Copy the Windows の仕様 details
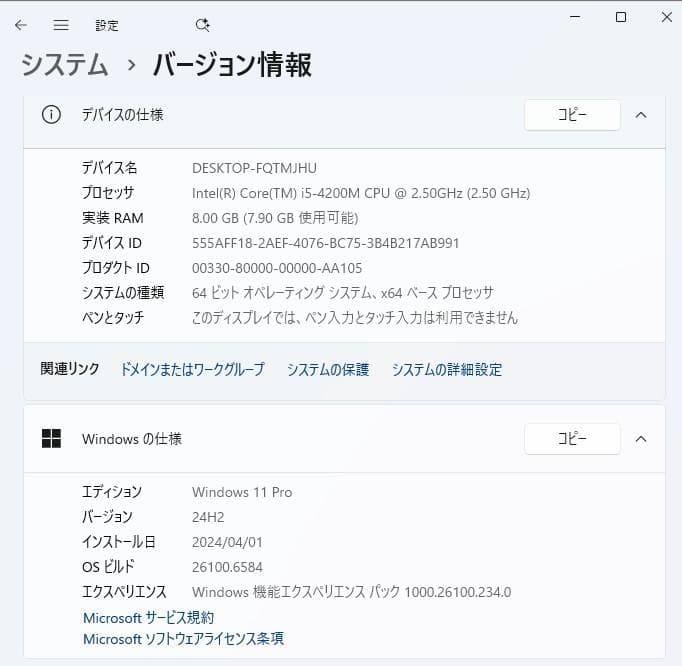Image resolution: width=682 pixels, height=666 pixels. [572, 438]
